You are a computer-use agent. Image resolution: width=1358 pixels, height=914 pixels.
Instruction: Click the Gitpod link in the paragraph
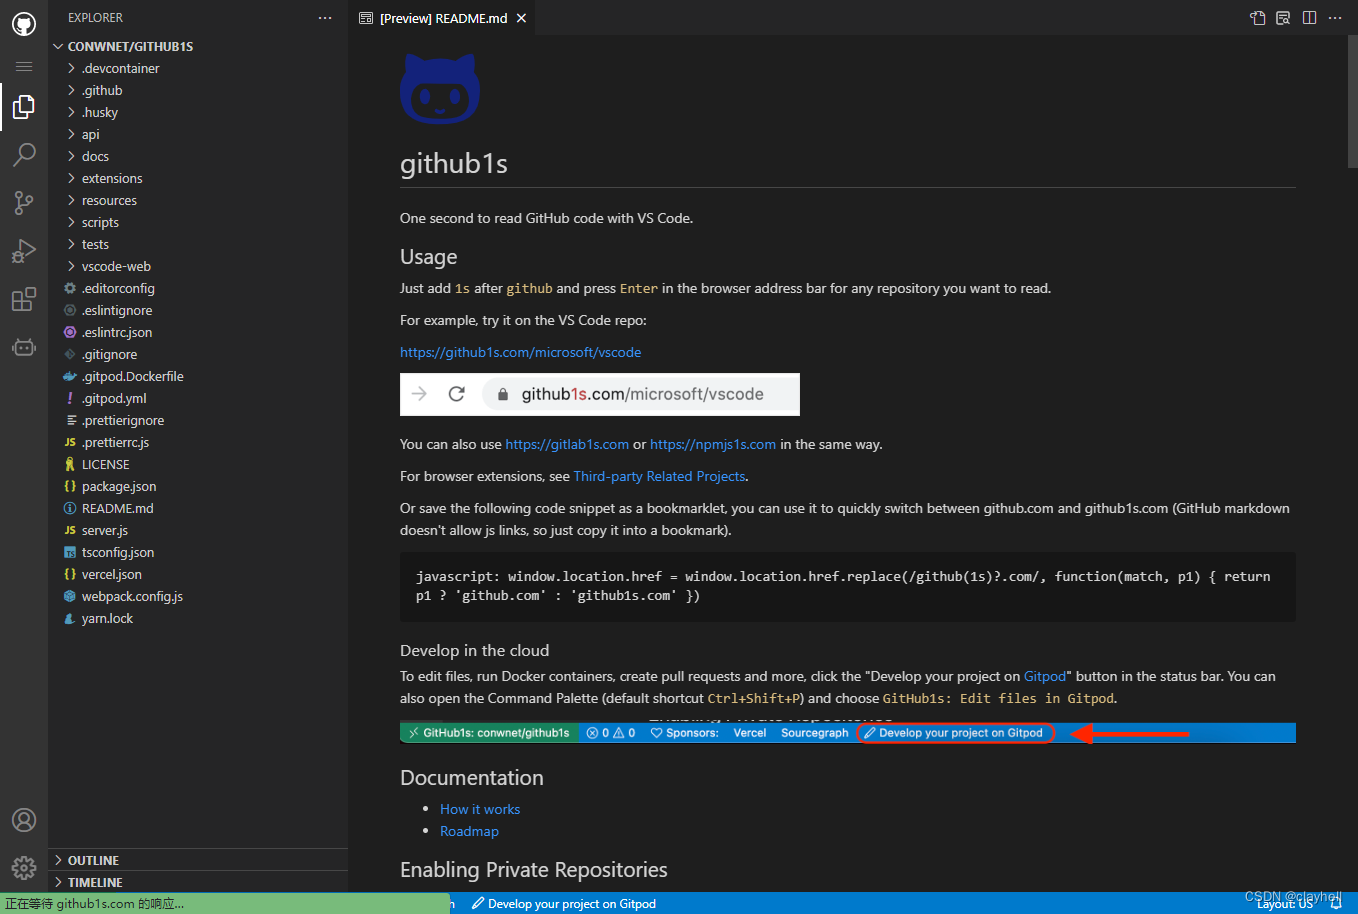coord(1045,676)
